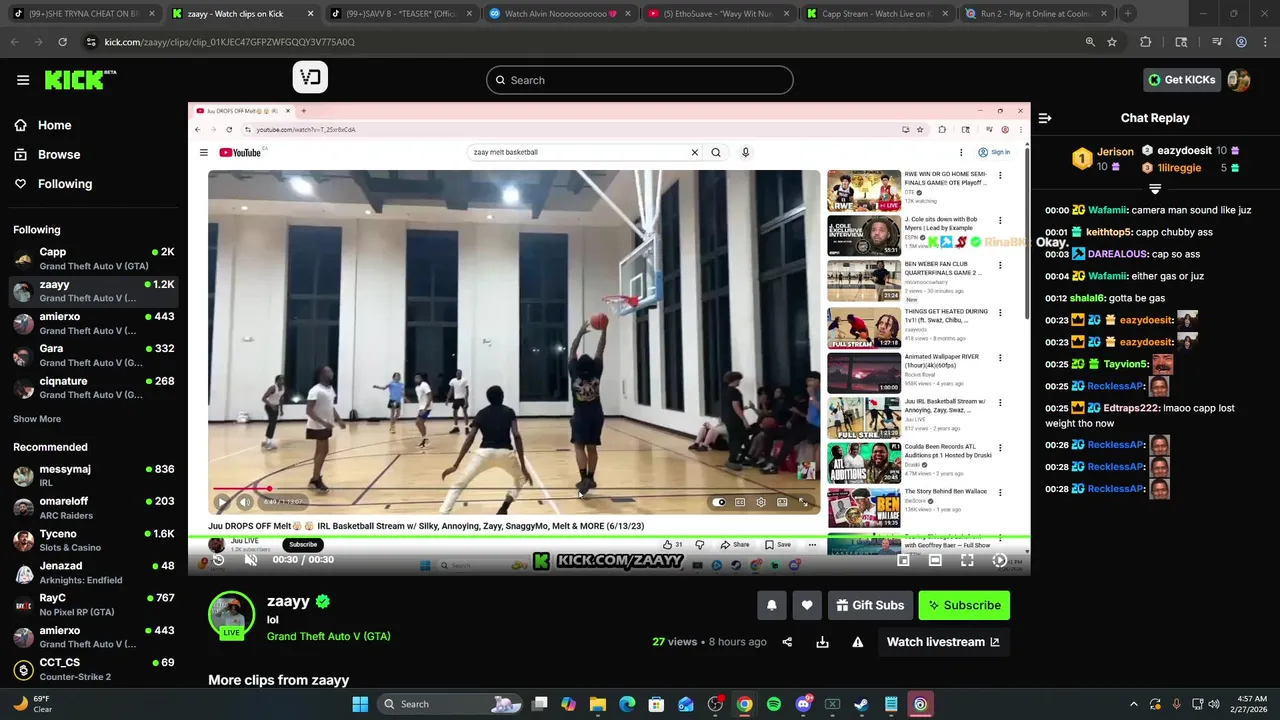Go back in Chrome

[x=15, y=42]
